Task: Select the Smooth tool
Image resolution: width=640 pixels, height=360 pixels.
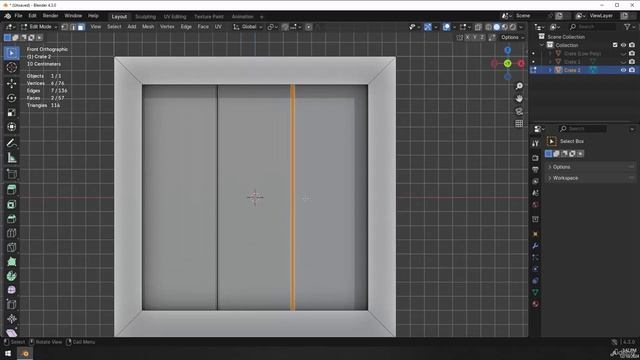Action: point(11,290)
